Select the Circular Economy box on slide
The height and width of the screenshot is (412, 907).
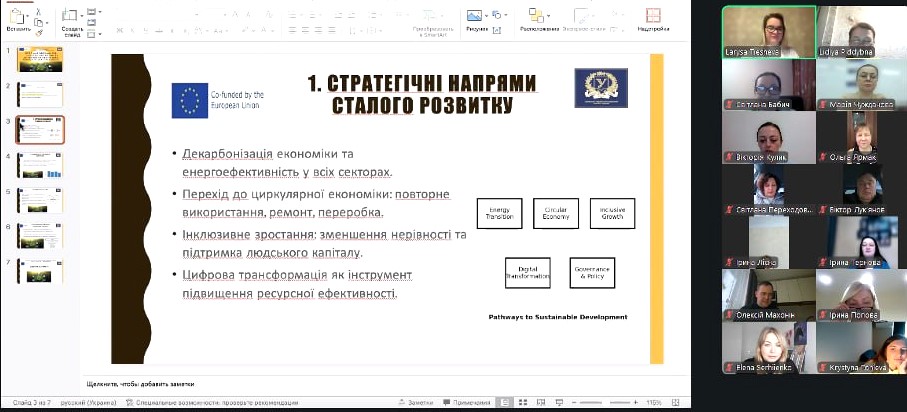pos(556,213)
